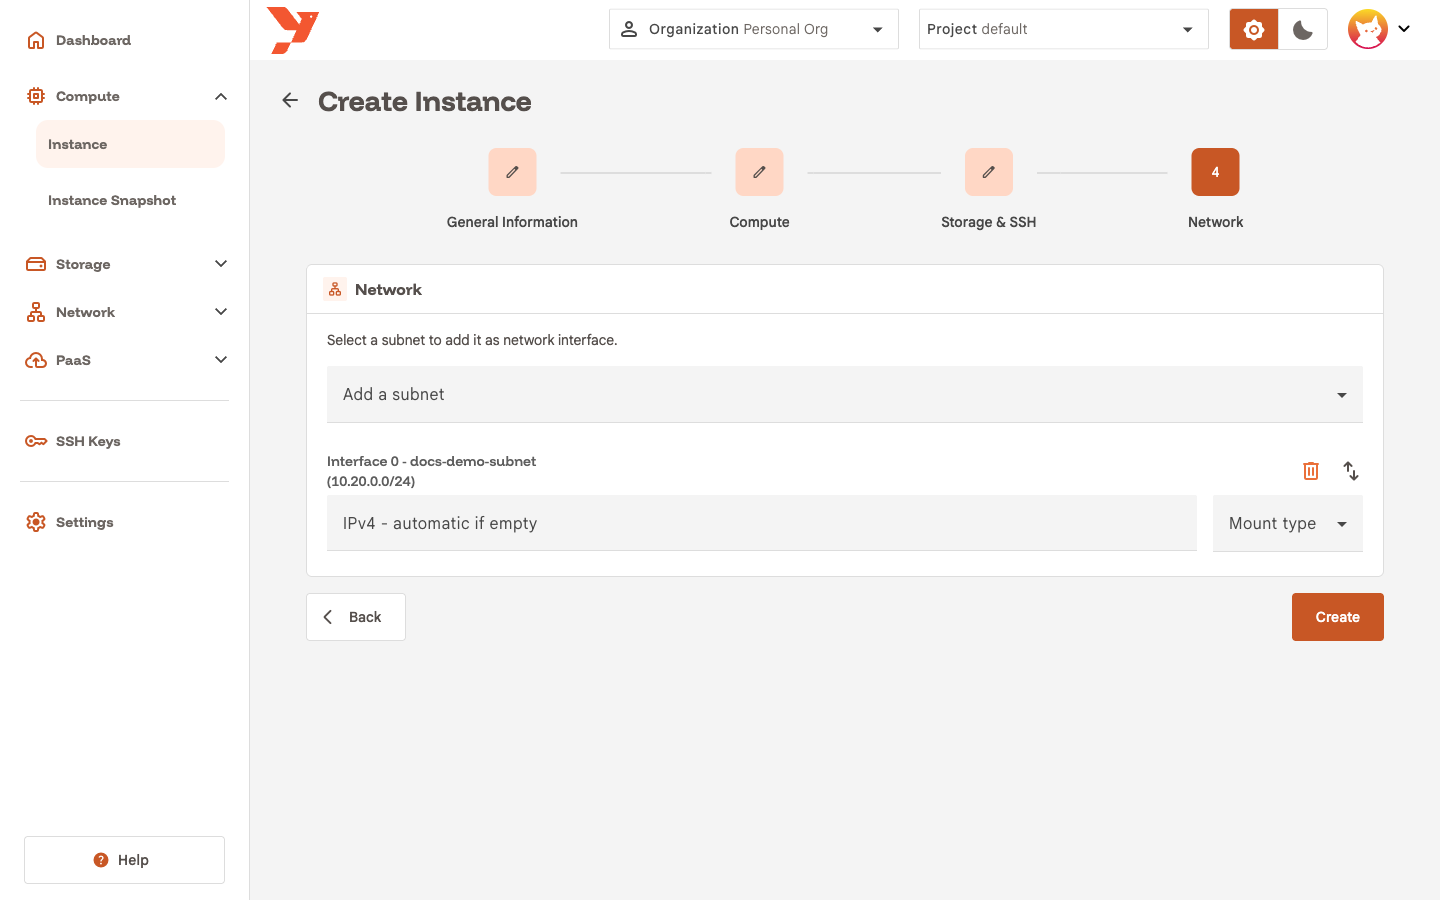Click the reorder arrows icon for Interface 0
This screenshot has height=900, width=1440.
tap(1351, 470)
